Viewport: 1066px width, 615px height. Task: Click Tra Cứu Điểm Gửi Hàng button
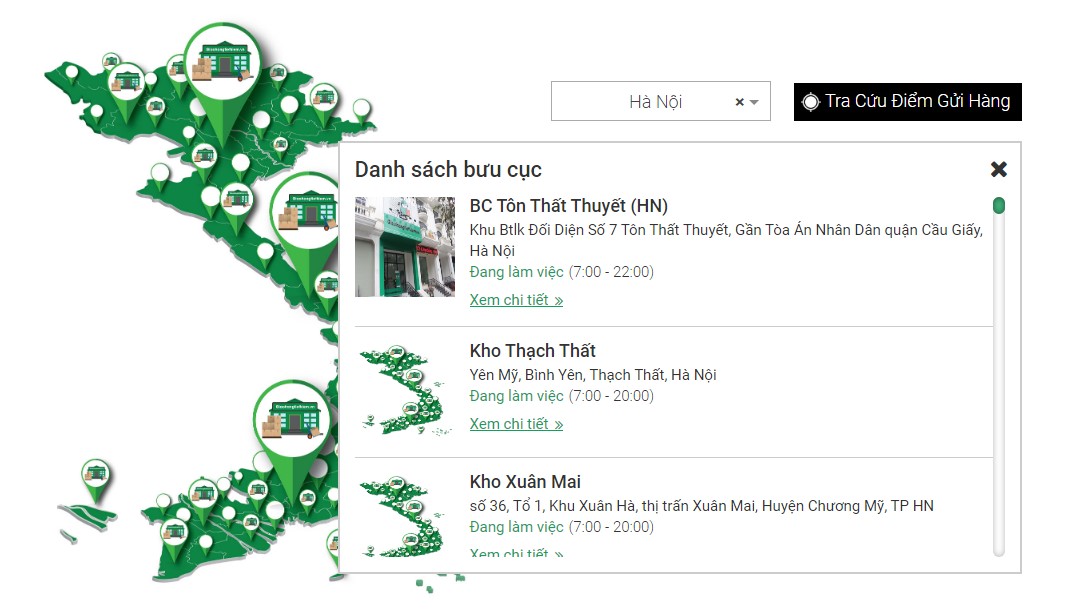point(907,102)
